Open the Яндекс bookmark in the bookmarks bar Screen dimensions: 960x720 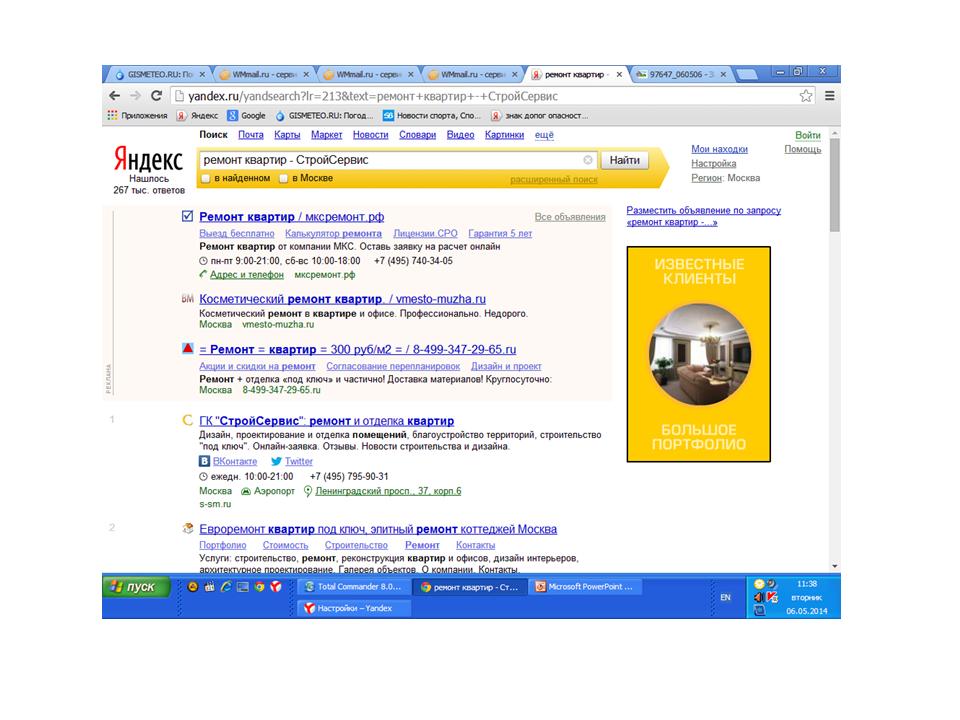(x=197, y=115)
